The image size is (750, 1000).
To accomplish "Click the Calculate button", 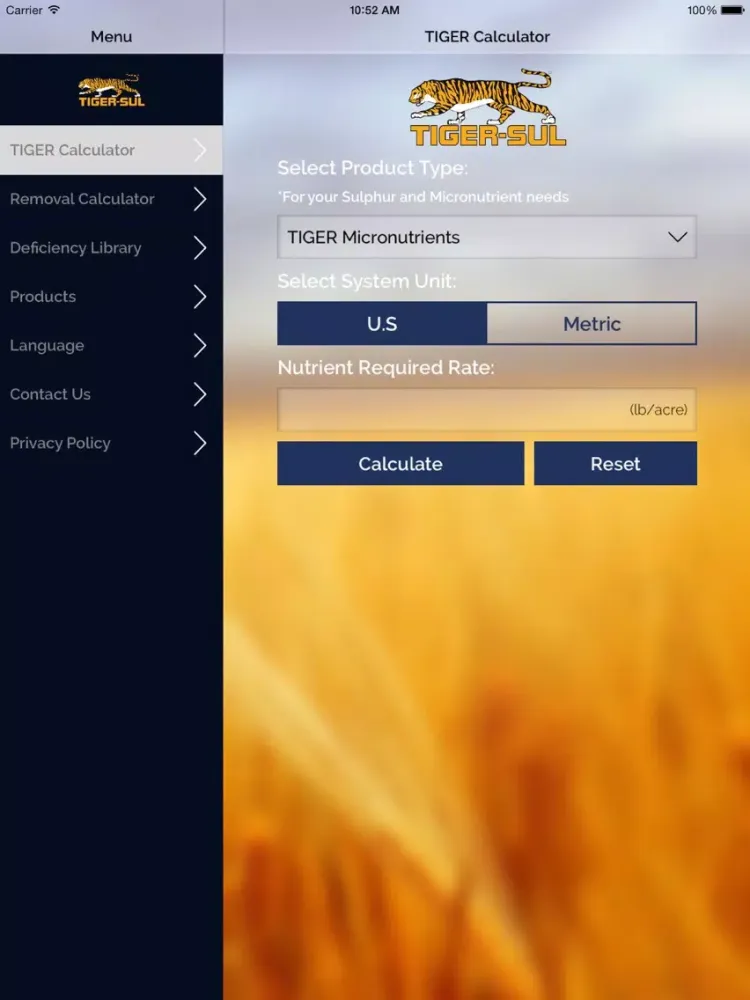I will click(x=401, y=464).
